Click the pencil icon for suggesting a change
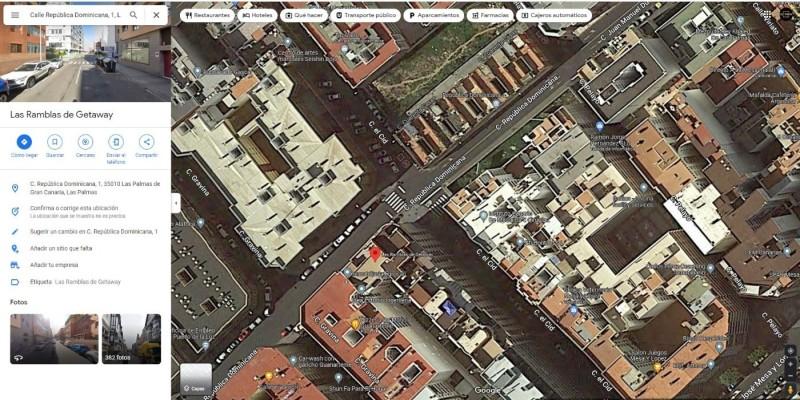Image resolution: width=800 pixels, height=400 pixels. tap(15, 232)
